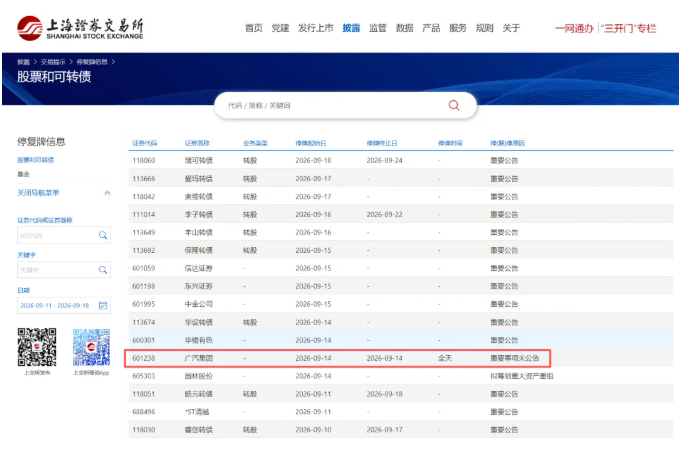Click 全天 in row 601238

coord(445,358)
